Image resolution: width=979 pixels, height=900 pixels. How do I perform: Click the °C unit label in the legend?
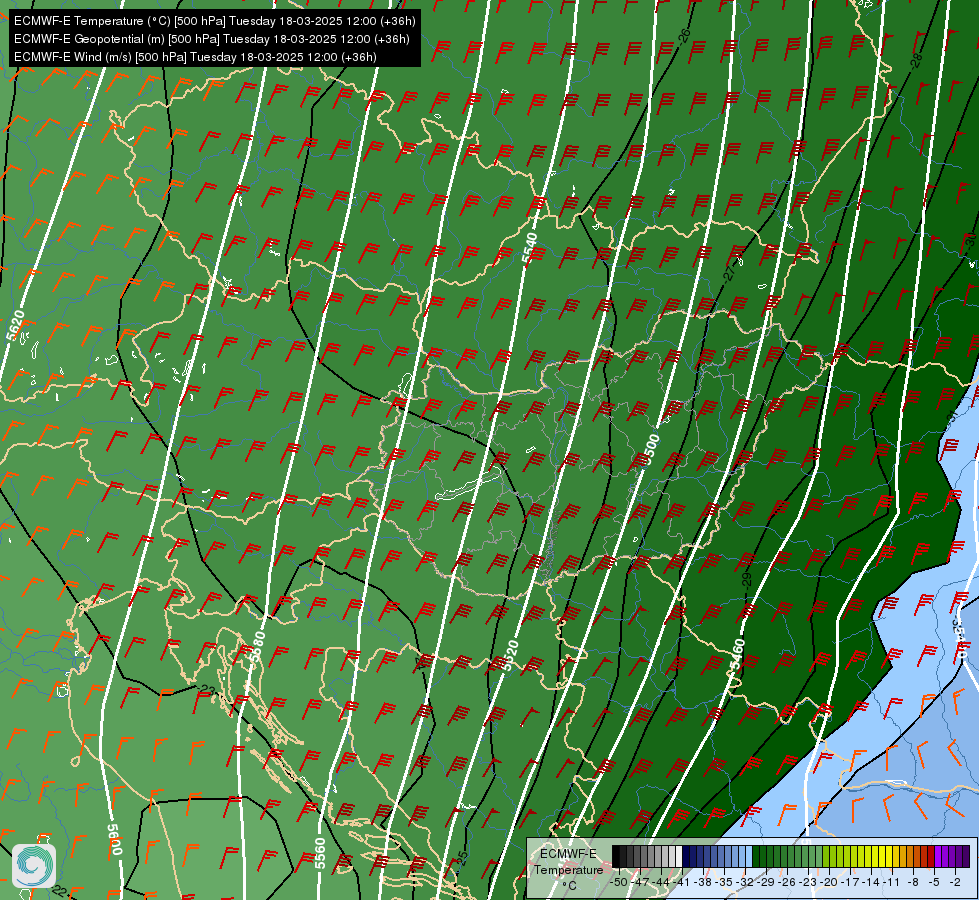pos(569,886)
